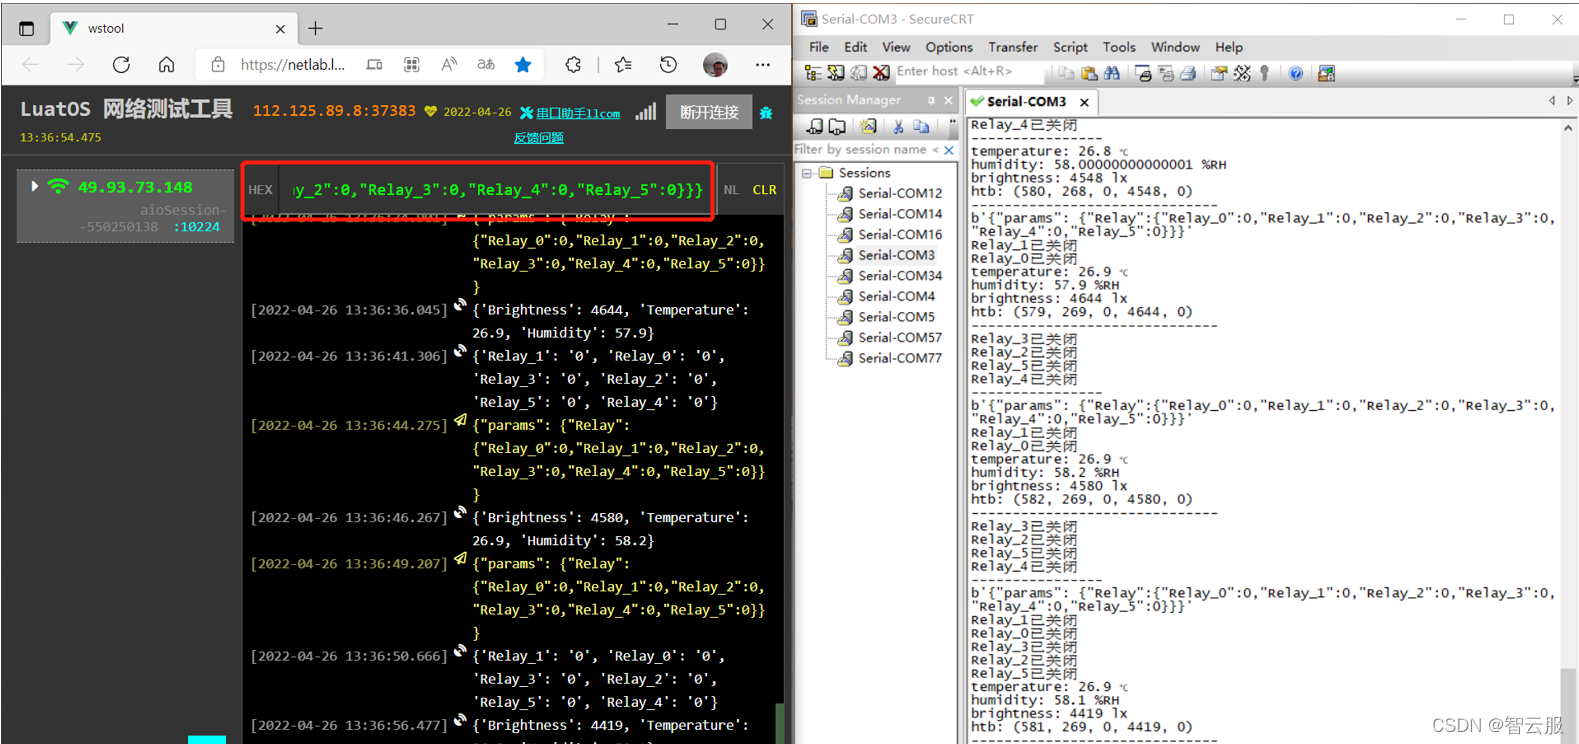The height and width of the screenshot is (744, 1579).
Task: Click the Paste clipboard icon in SecureCRT
Action: pyautogui.click(x=1089, y=73)
